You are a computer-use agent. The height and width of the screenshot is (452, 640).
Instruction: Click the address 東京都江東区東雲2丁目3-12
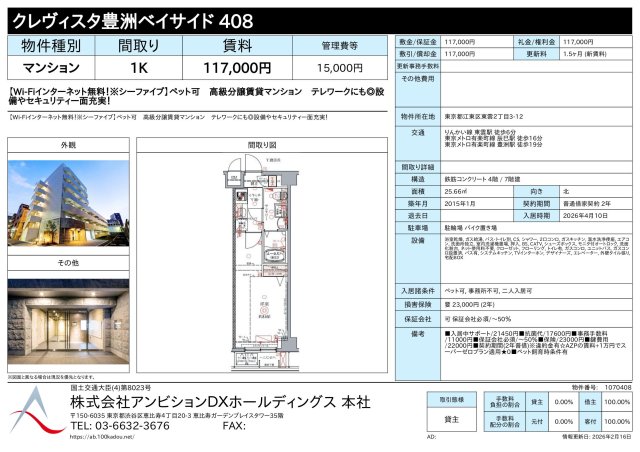tap(484, 116)
